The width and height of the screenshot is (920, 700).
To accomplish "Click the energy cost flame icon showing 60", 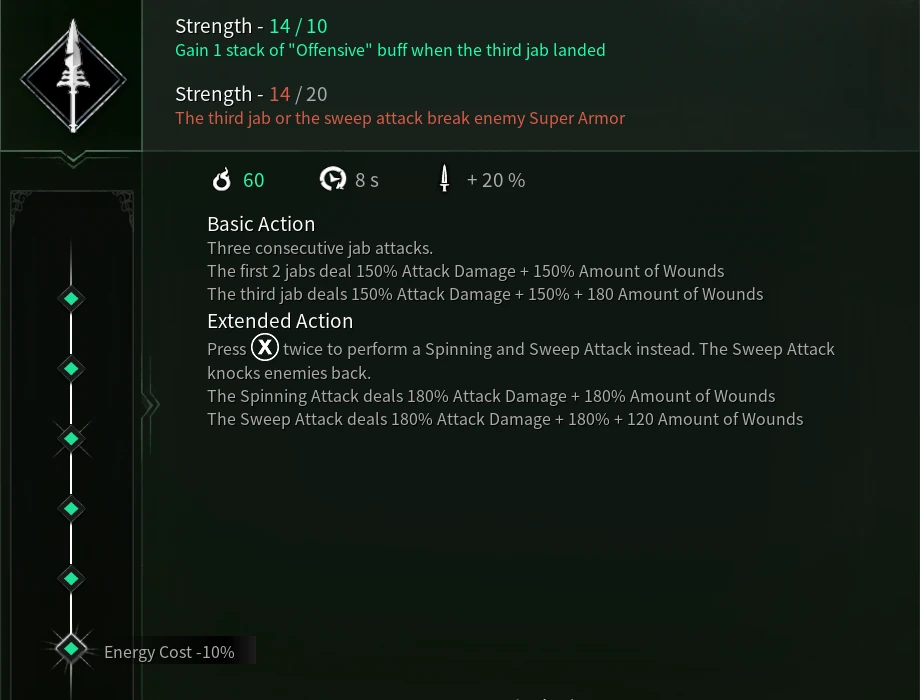I will point(222,179).
